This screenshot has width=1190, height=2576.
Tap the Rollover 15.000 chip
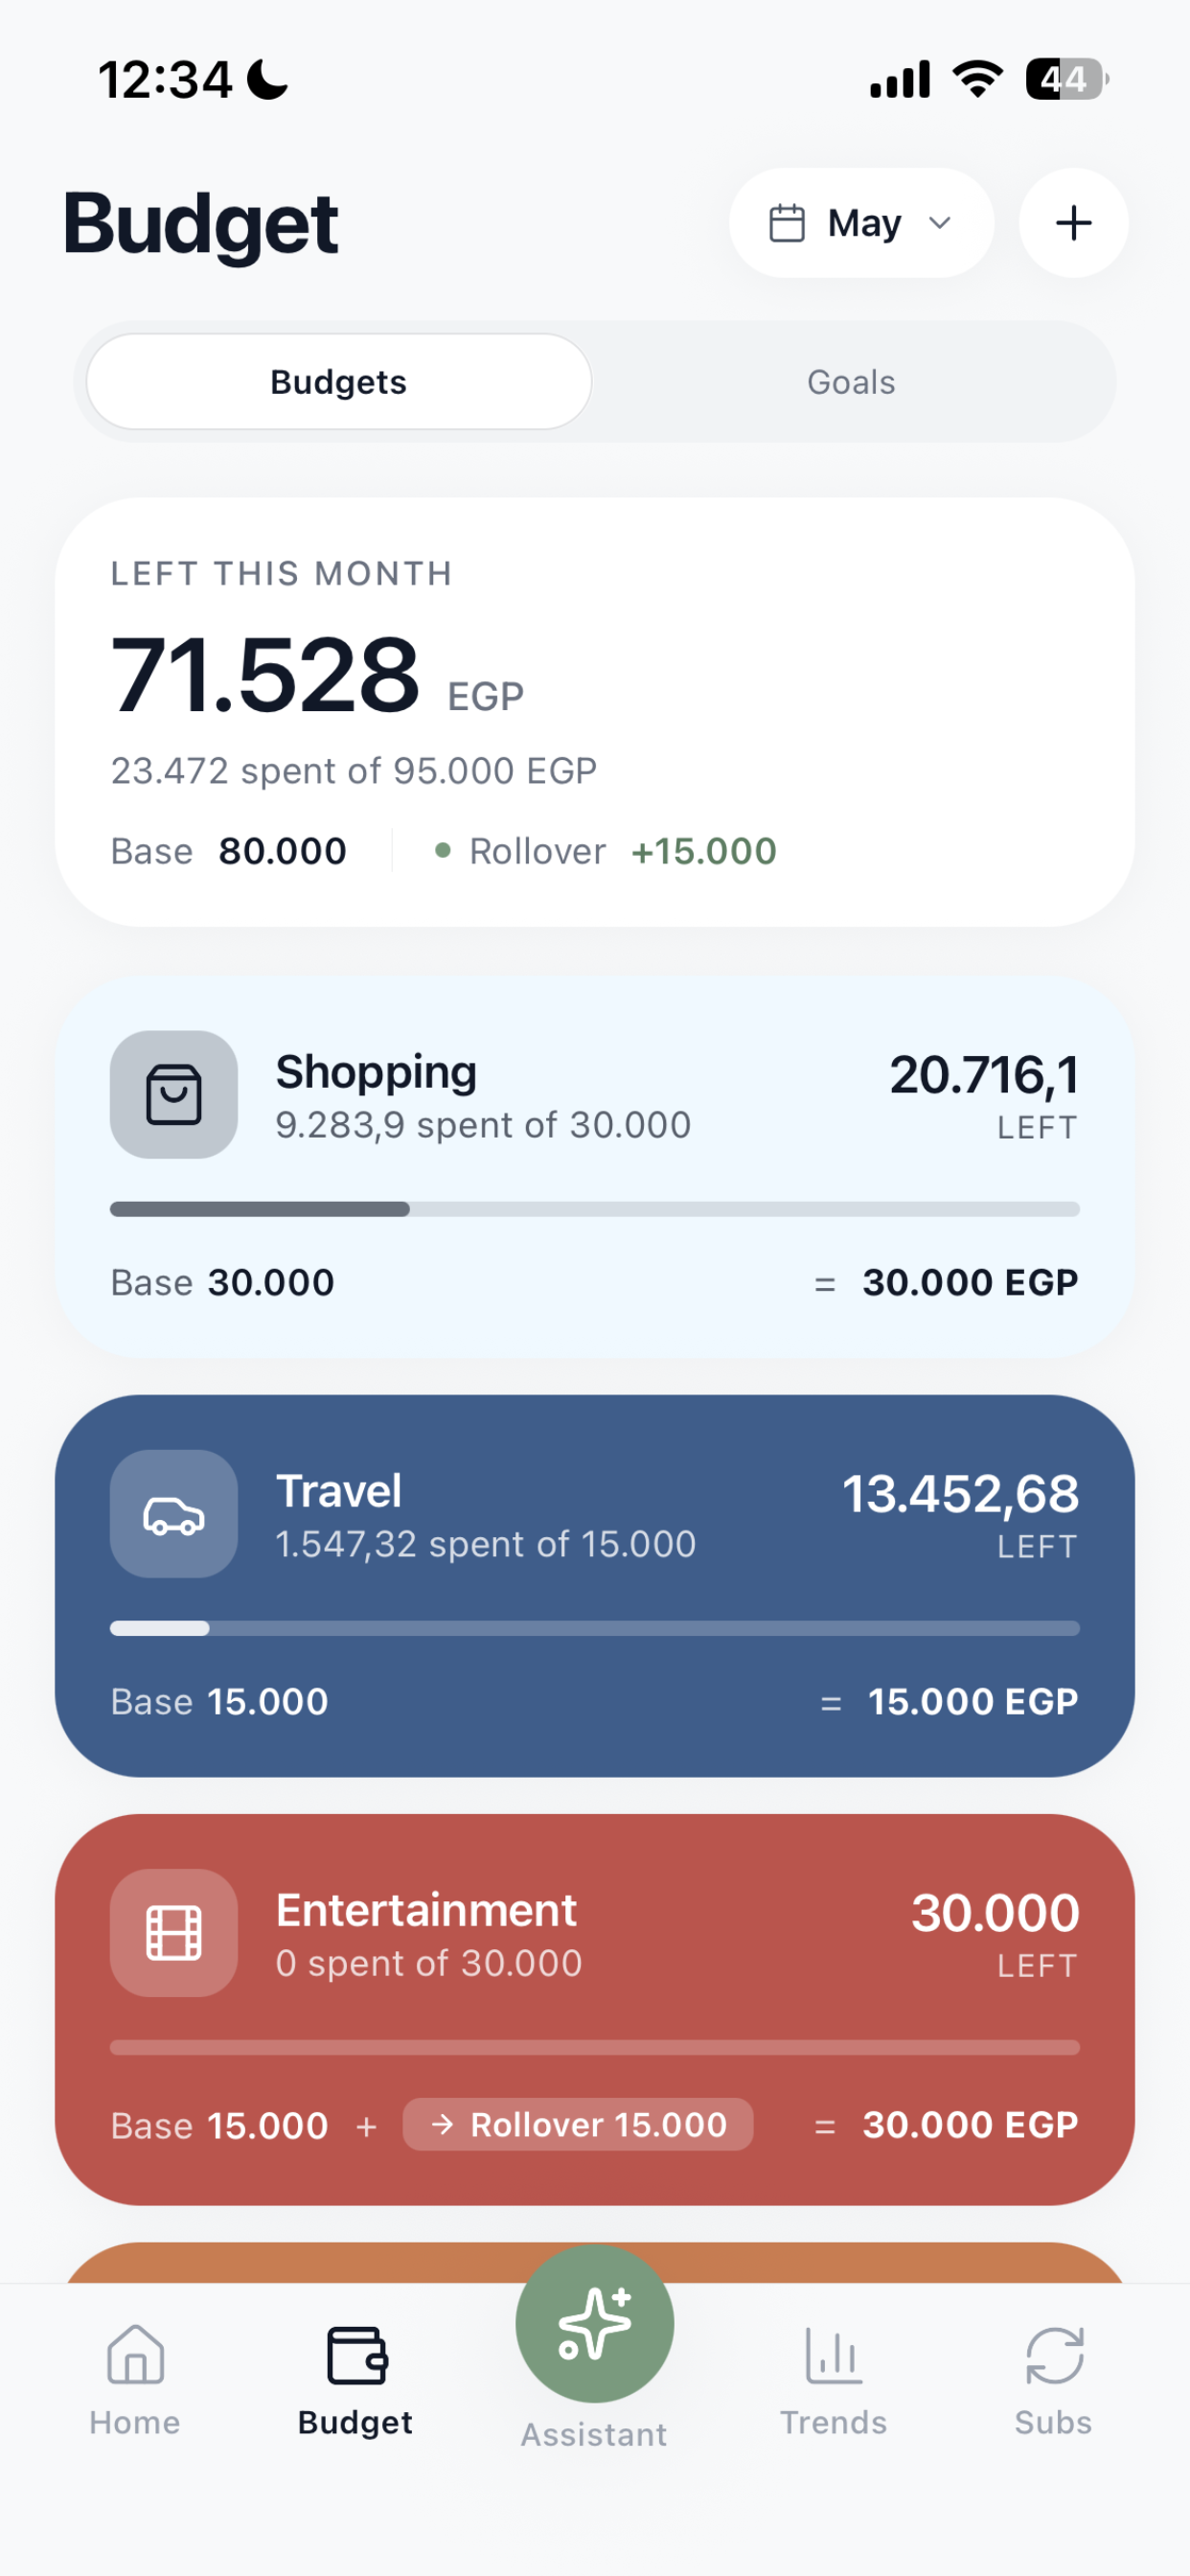click(578, 2124)
